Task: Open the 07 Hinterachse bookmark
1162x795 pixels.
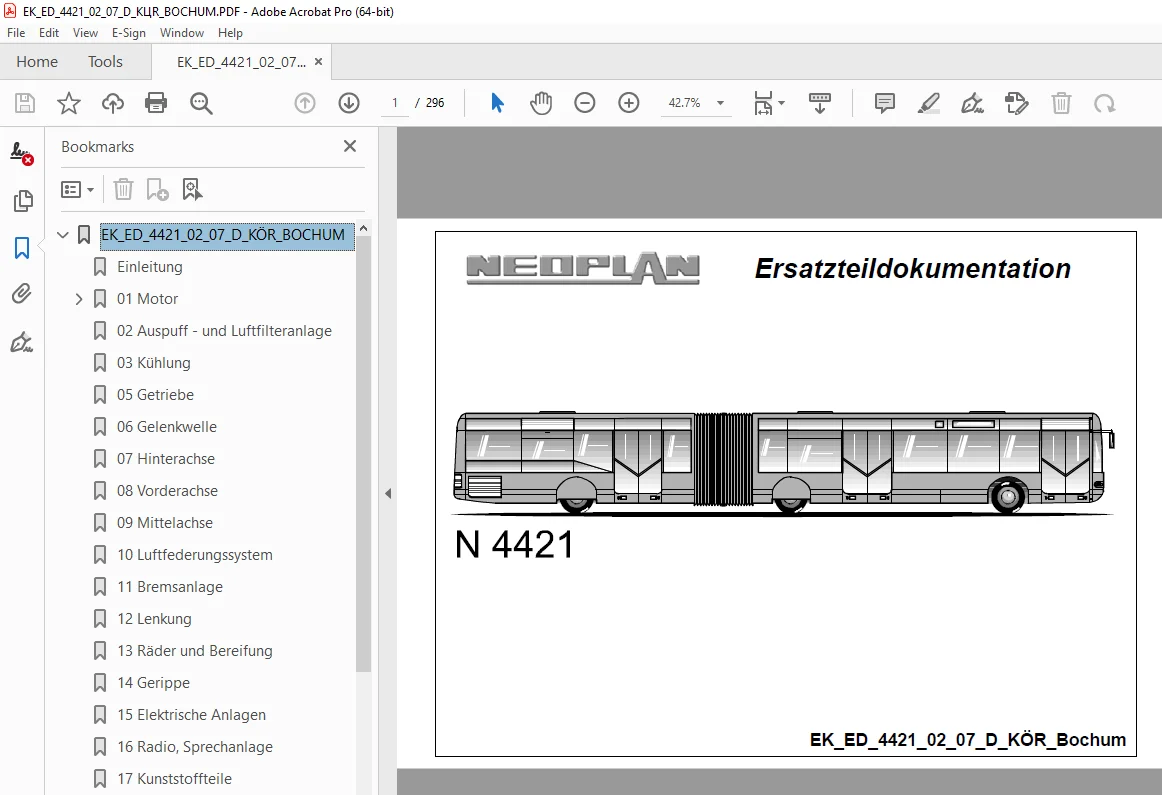Action: pos(166,459)
